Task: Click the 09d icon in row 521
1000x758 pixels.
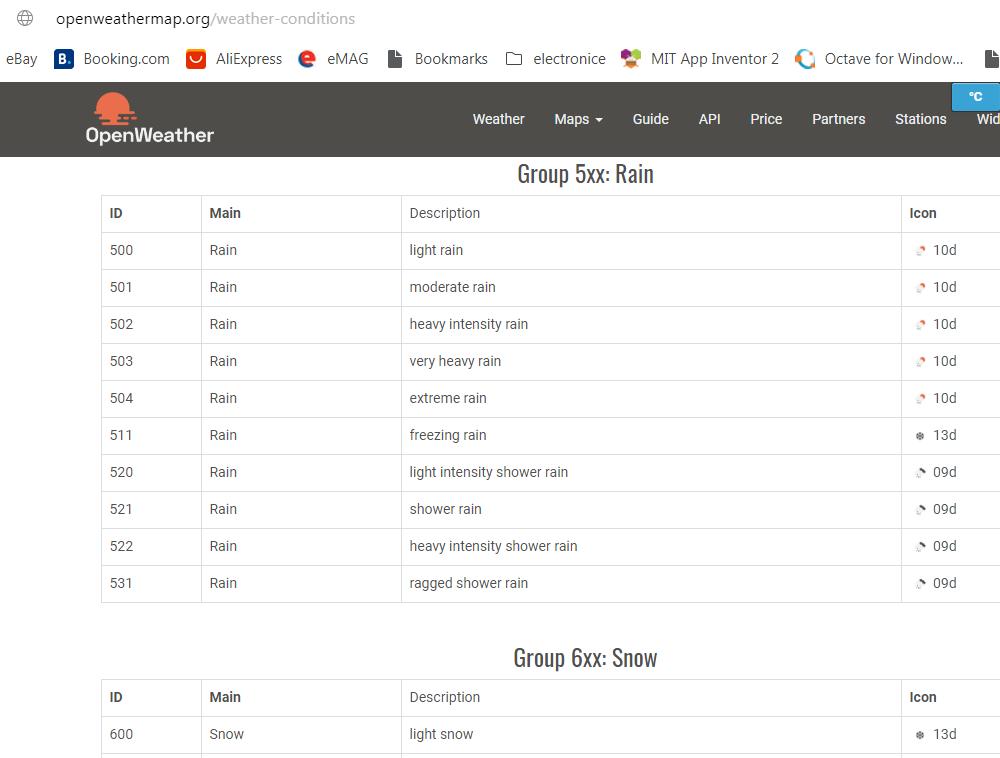Action: pyautogui.click(x=920, y=509)
